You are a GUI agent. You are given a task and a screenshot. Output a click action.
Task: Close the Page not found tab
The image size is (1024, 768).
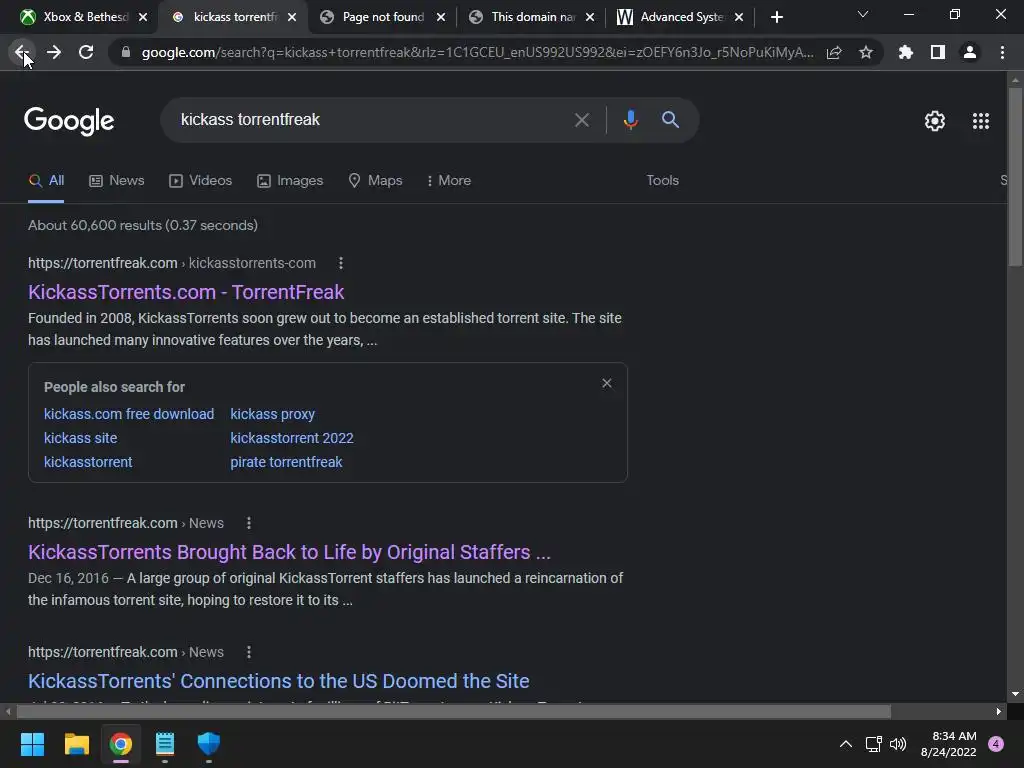point(441,17)
